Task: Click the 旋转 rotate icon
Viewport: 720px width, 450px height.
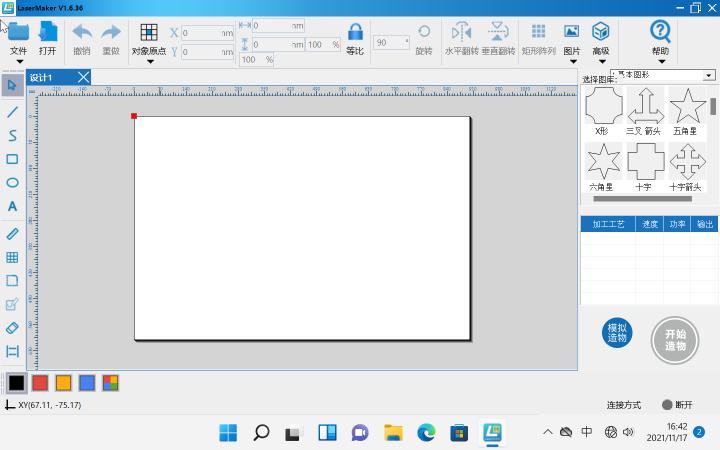Action: pyautogui.click(x=424, y=37)
